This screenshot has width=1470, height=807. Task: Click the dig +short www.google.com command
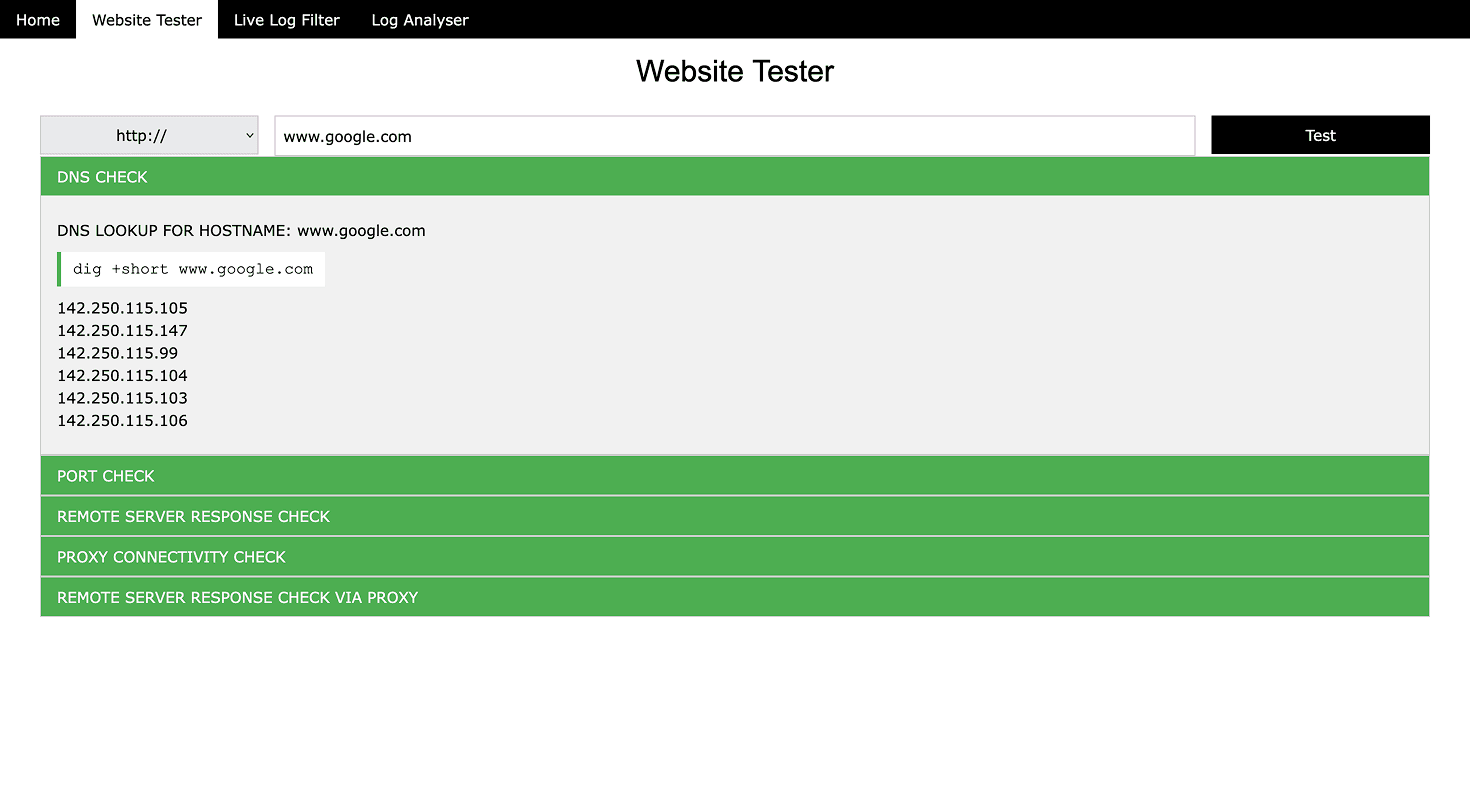[x=191, y=269]
